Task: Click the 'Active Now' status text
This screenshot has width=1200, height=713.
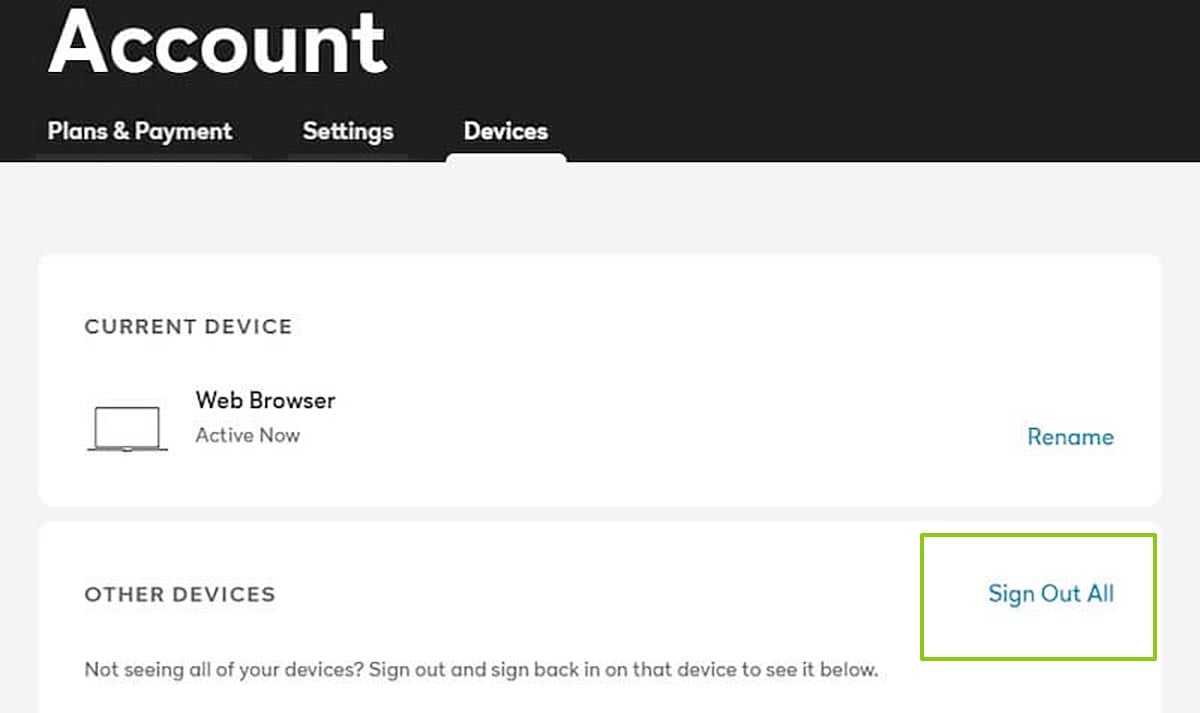Action: (248, 435)
